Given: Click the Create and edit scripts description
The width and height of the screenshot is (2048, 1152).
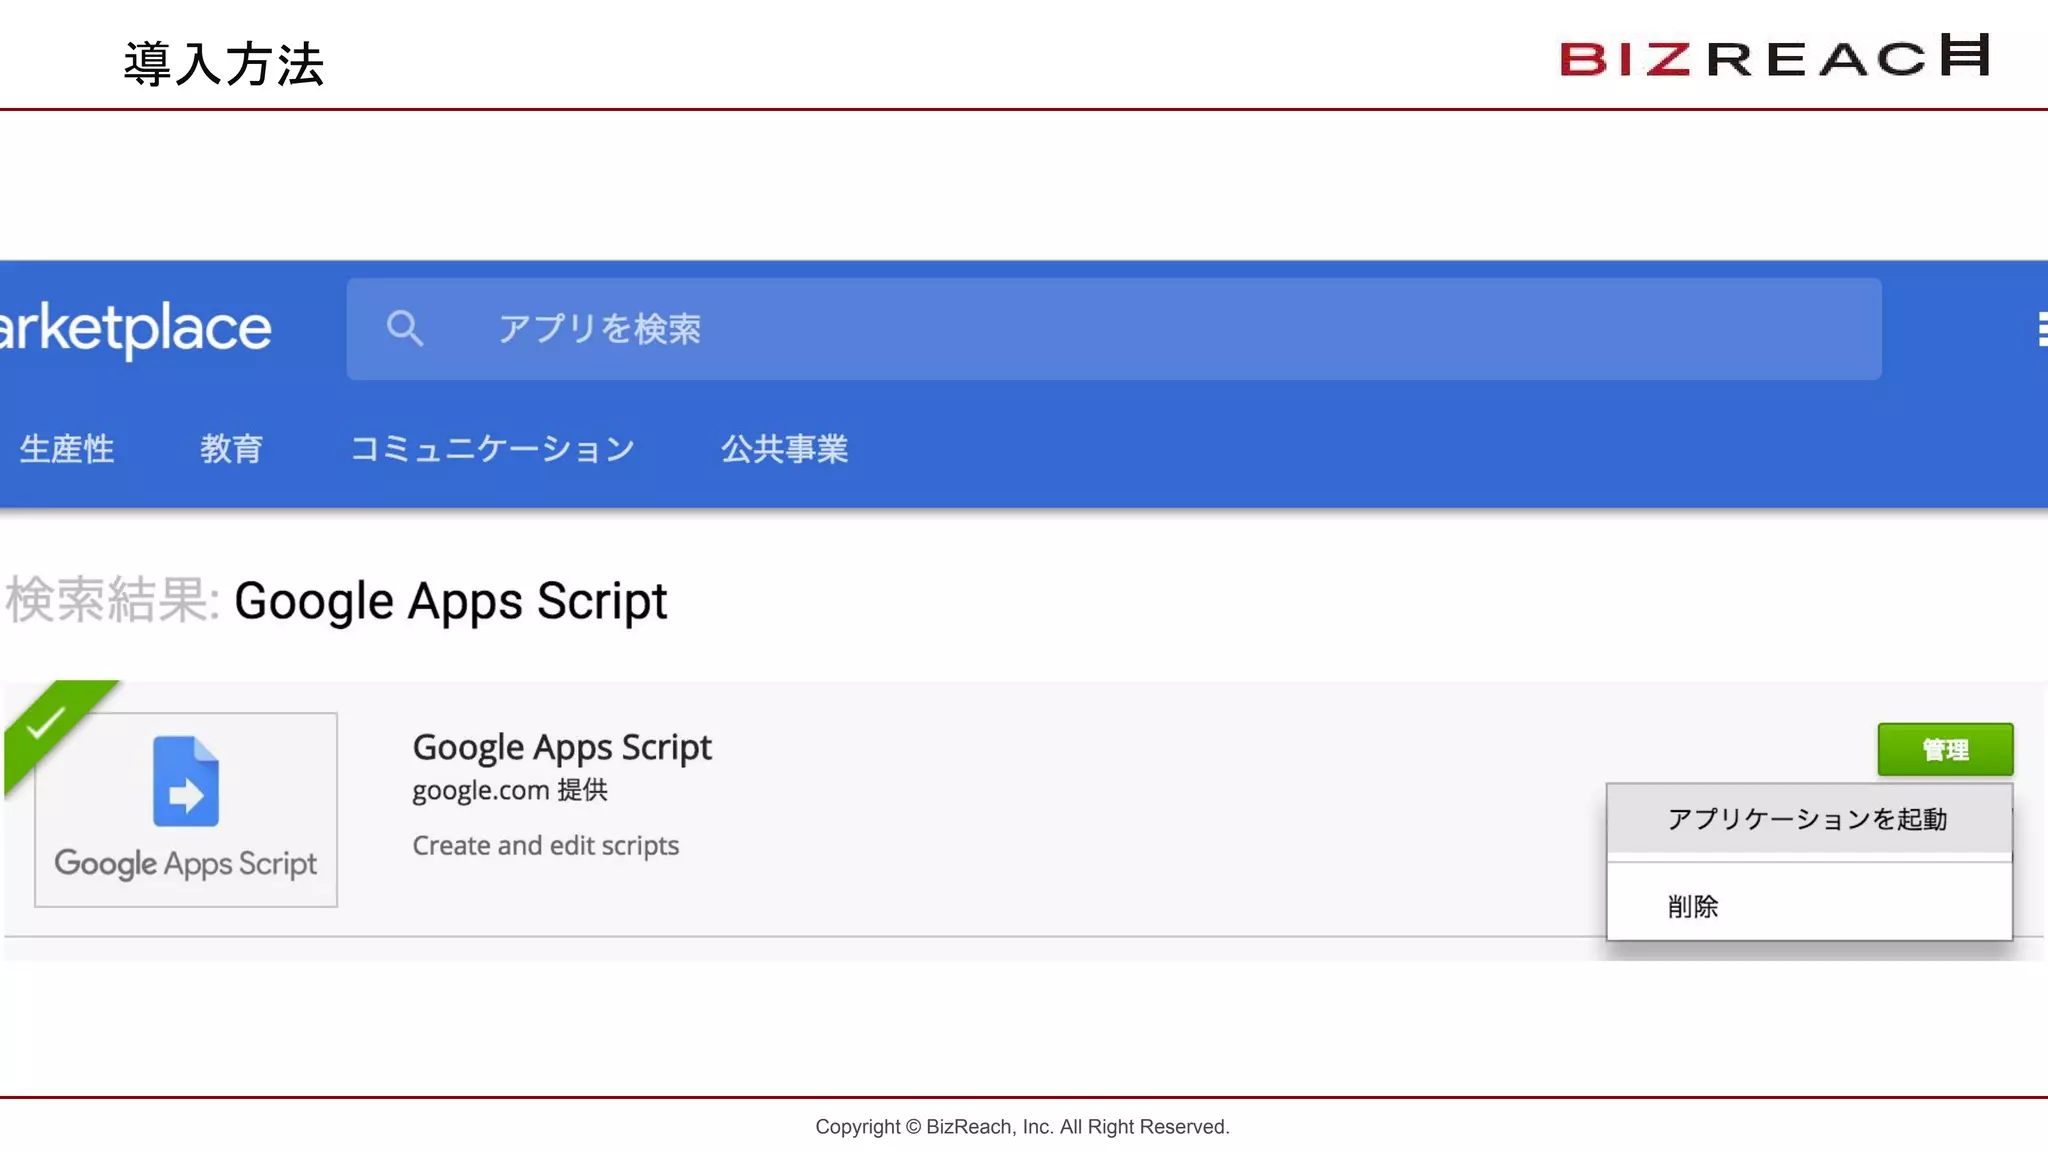Looking at the screenshot, I should coord(546,846).
